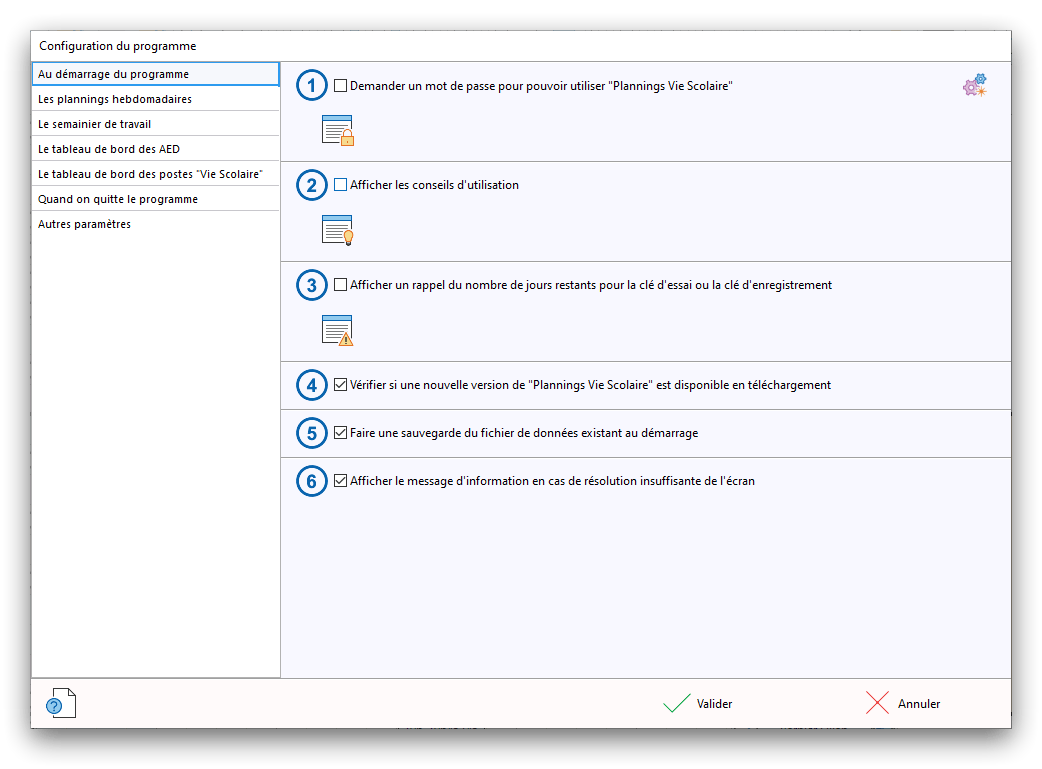Disable new version check checkbox

click(341, 385)
